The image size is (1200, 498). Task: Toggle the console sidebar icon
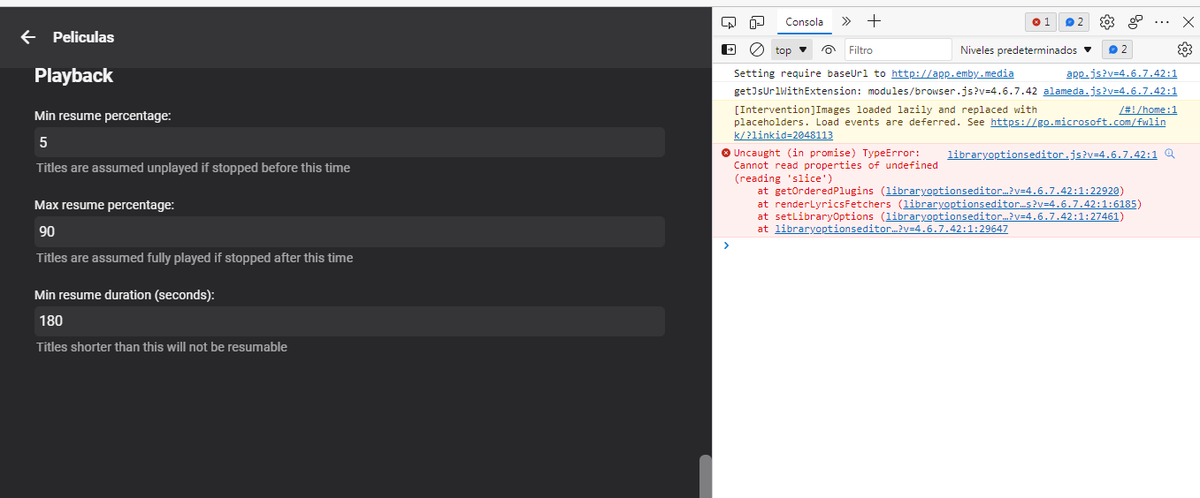729,49
